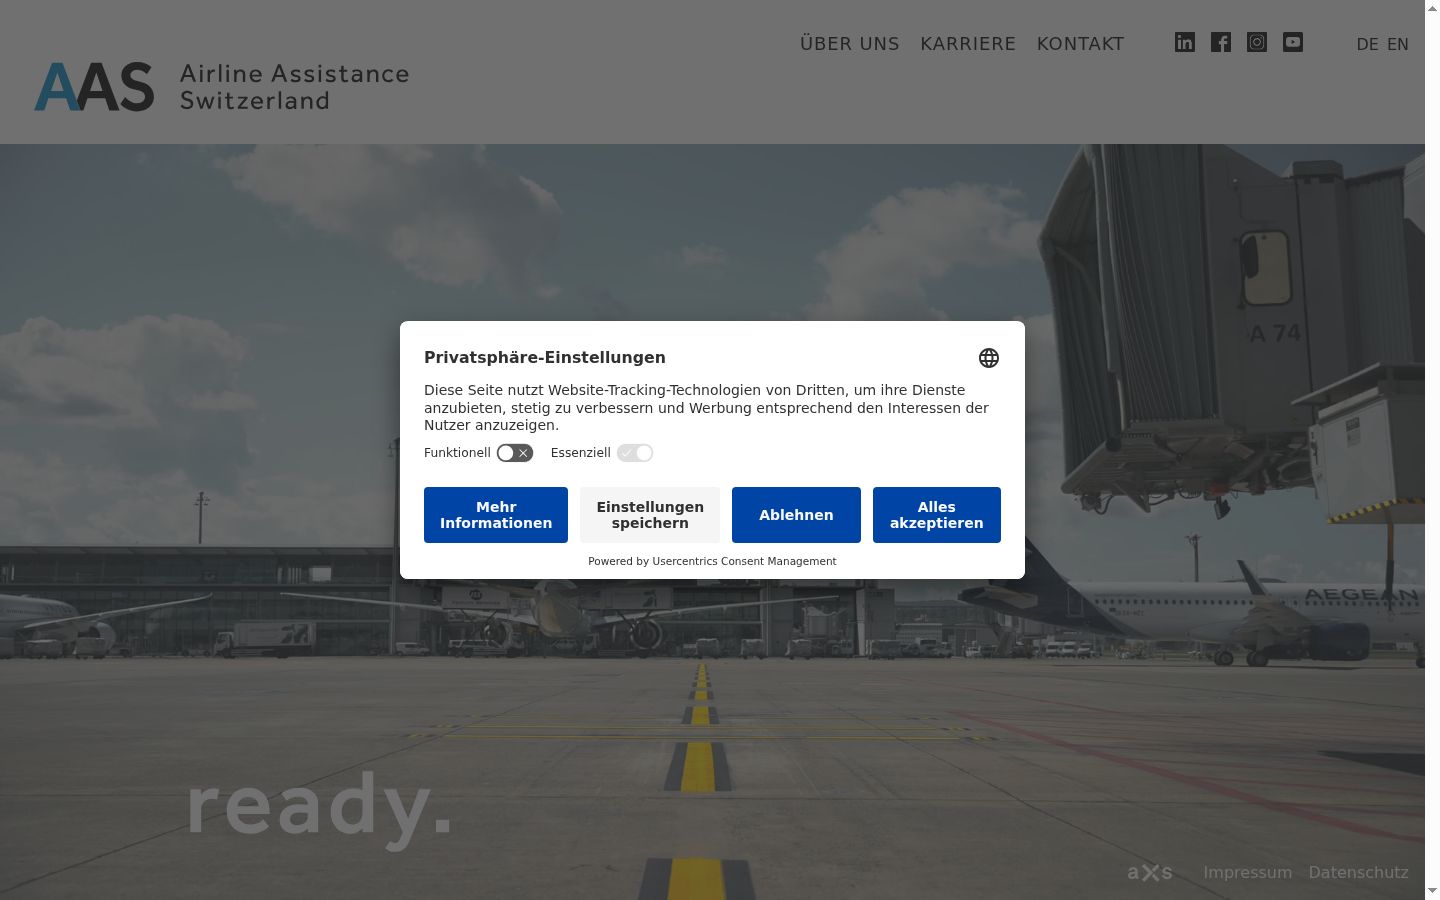Open the Instagram social icon
Viewport: 1440px width, 900px height.
1257,42
